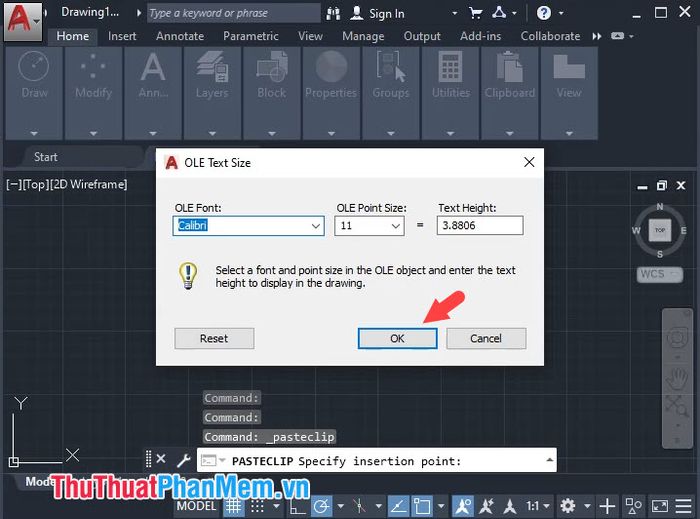
Task: Click the search binoculars icon
Action: pyautogui.click(x=333, y=13)
